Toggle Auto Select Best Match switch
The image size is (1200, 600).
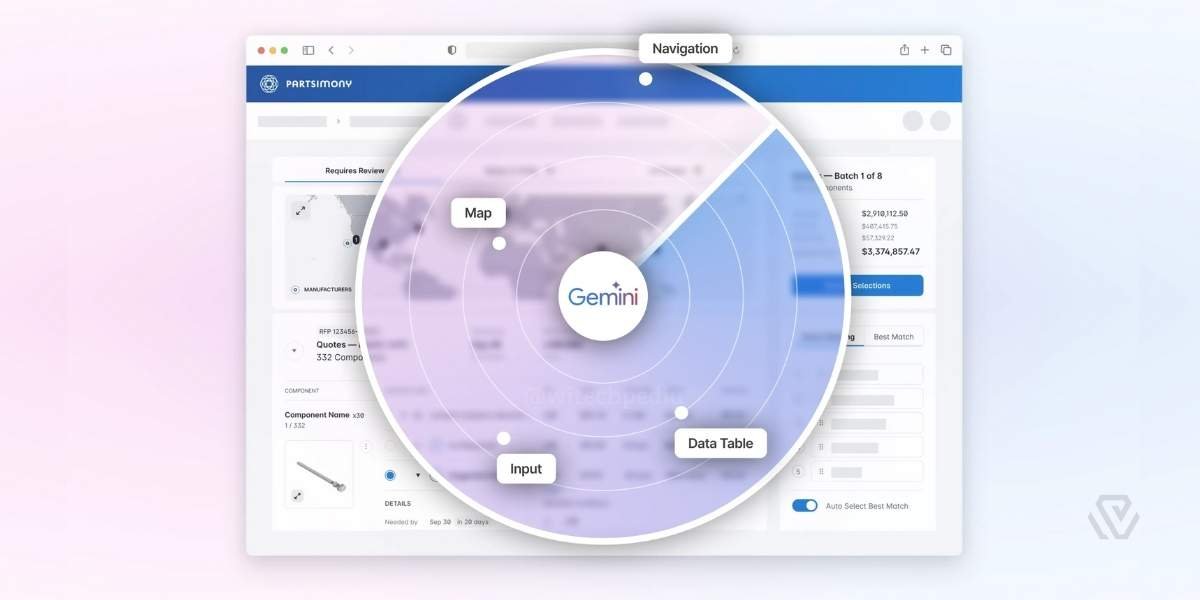click(x=804, y=506)
